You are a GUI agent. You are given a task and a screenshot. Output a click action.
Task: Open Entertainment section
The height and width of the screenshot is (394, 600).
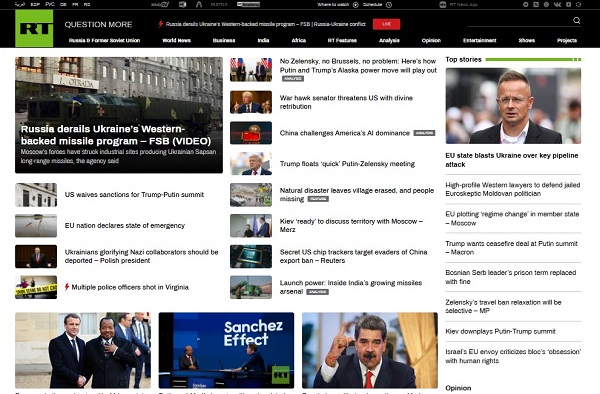tap(479, 40)
